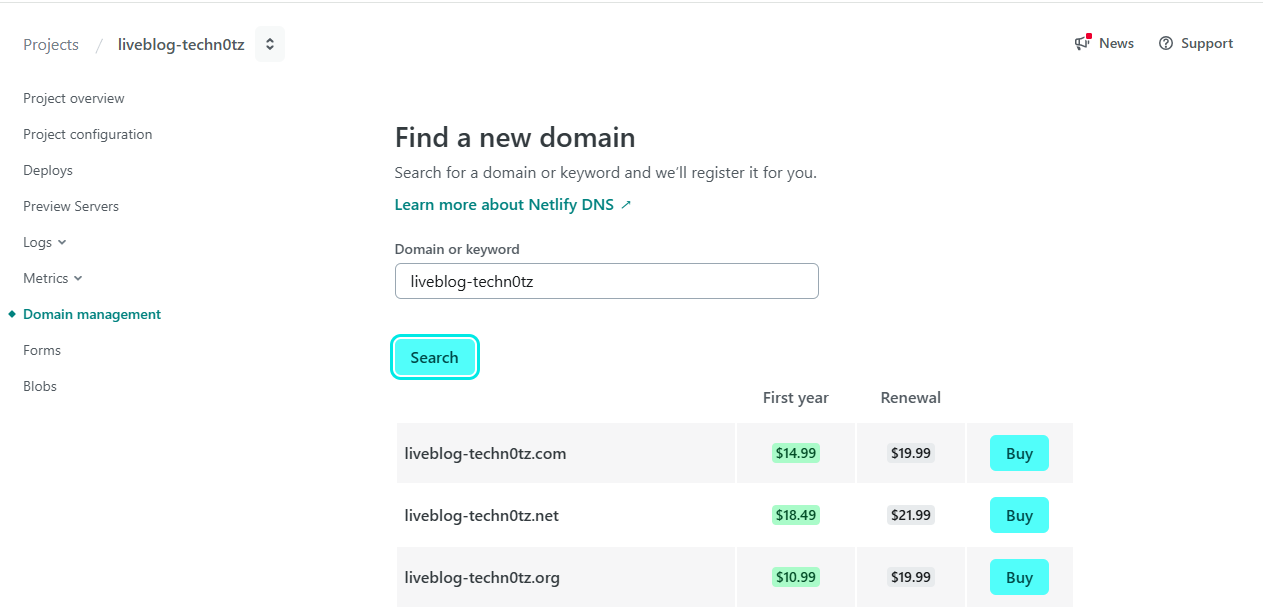Image resolution: width=1263 pixels, height=614 pixels.
Task: Buy liveblog-techn0tz.com domain
Action: (x=1019, y=453)
